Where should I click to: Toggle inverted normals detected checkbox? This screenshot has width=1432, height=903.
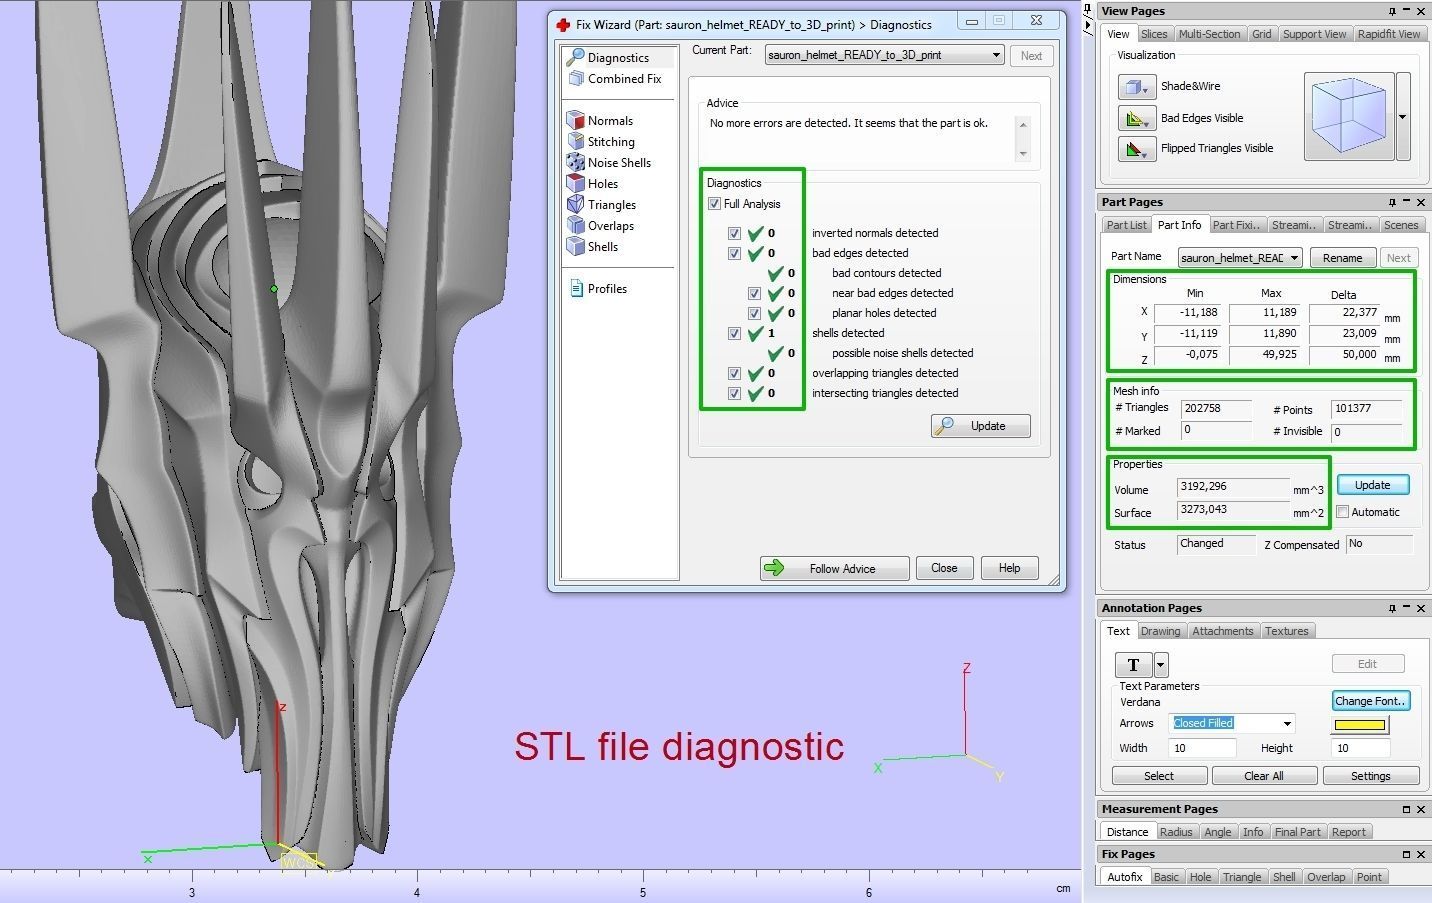(734, 233)
